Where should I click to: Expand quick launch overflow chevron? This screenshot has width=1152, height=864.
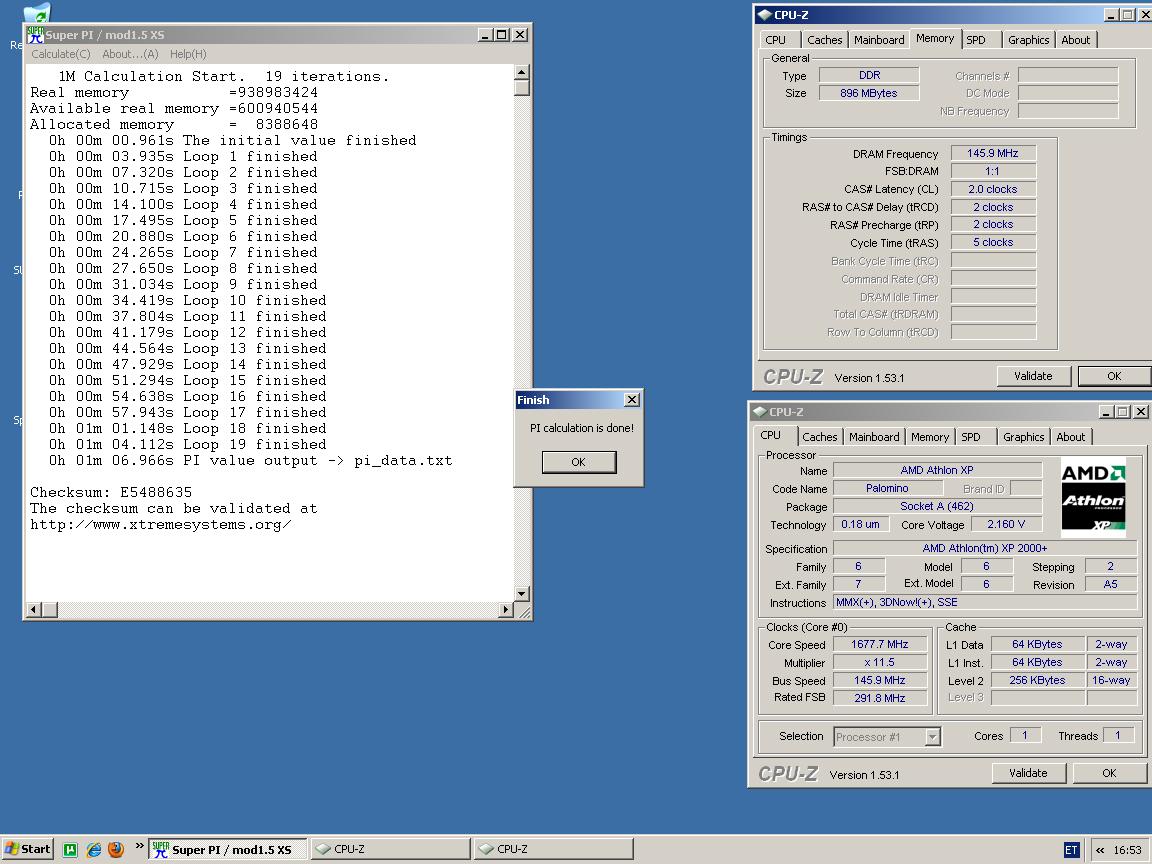(x=139, y=846)
